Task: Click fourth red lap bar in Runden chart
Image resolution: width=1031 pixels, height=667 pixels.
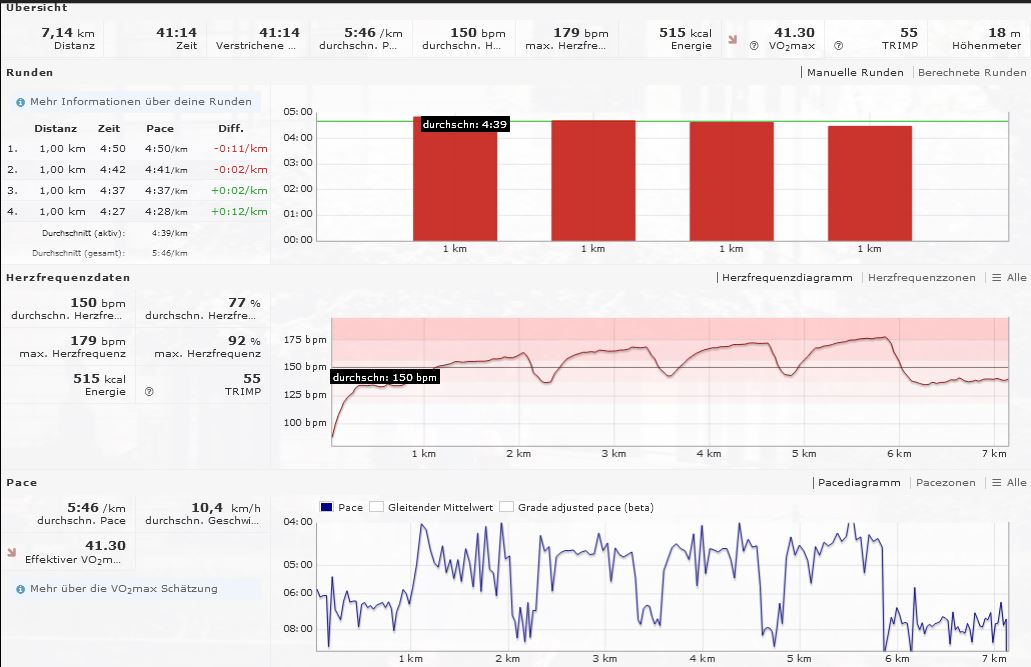Action: (x=869, y=183)
